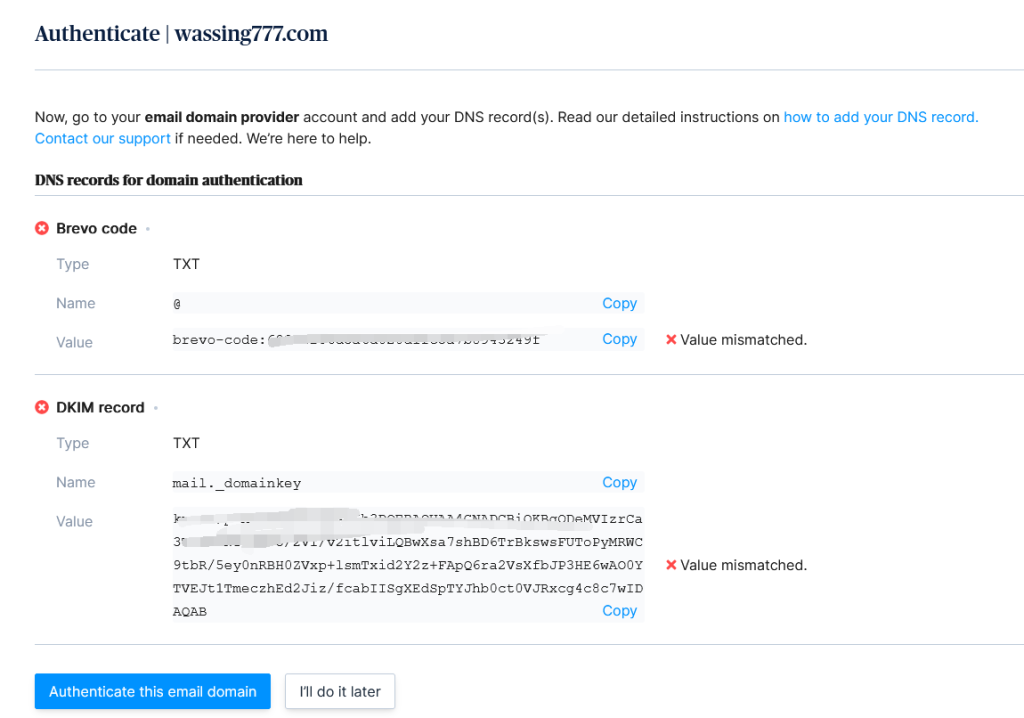1024x718 pixels.
Task: Copy the DKIM record value
Action: (619, 610)
